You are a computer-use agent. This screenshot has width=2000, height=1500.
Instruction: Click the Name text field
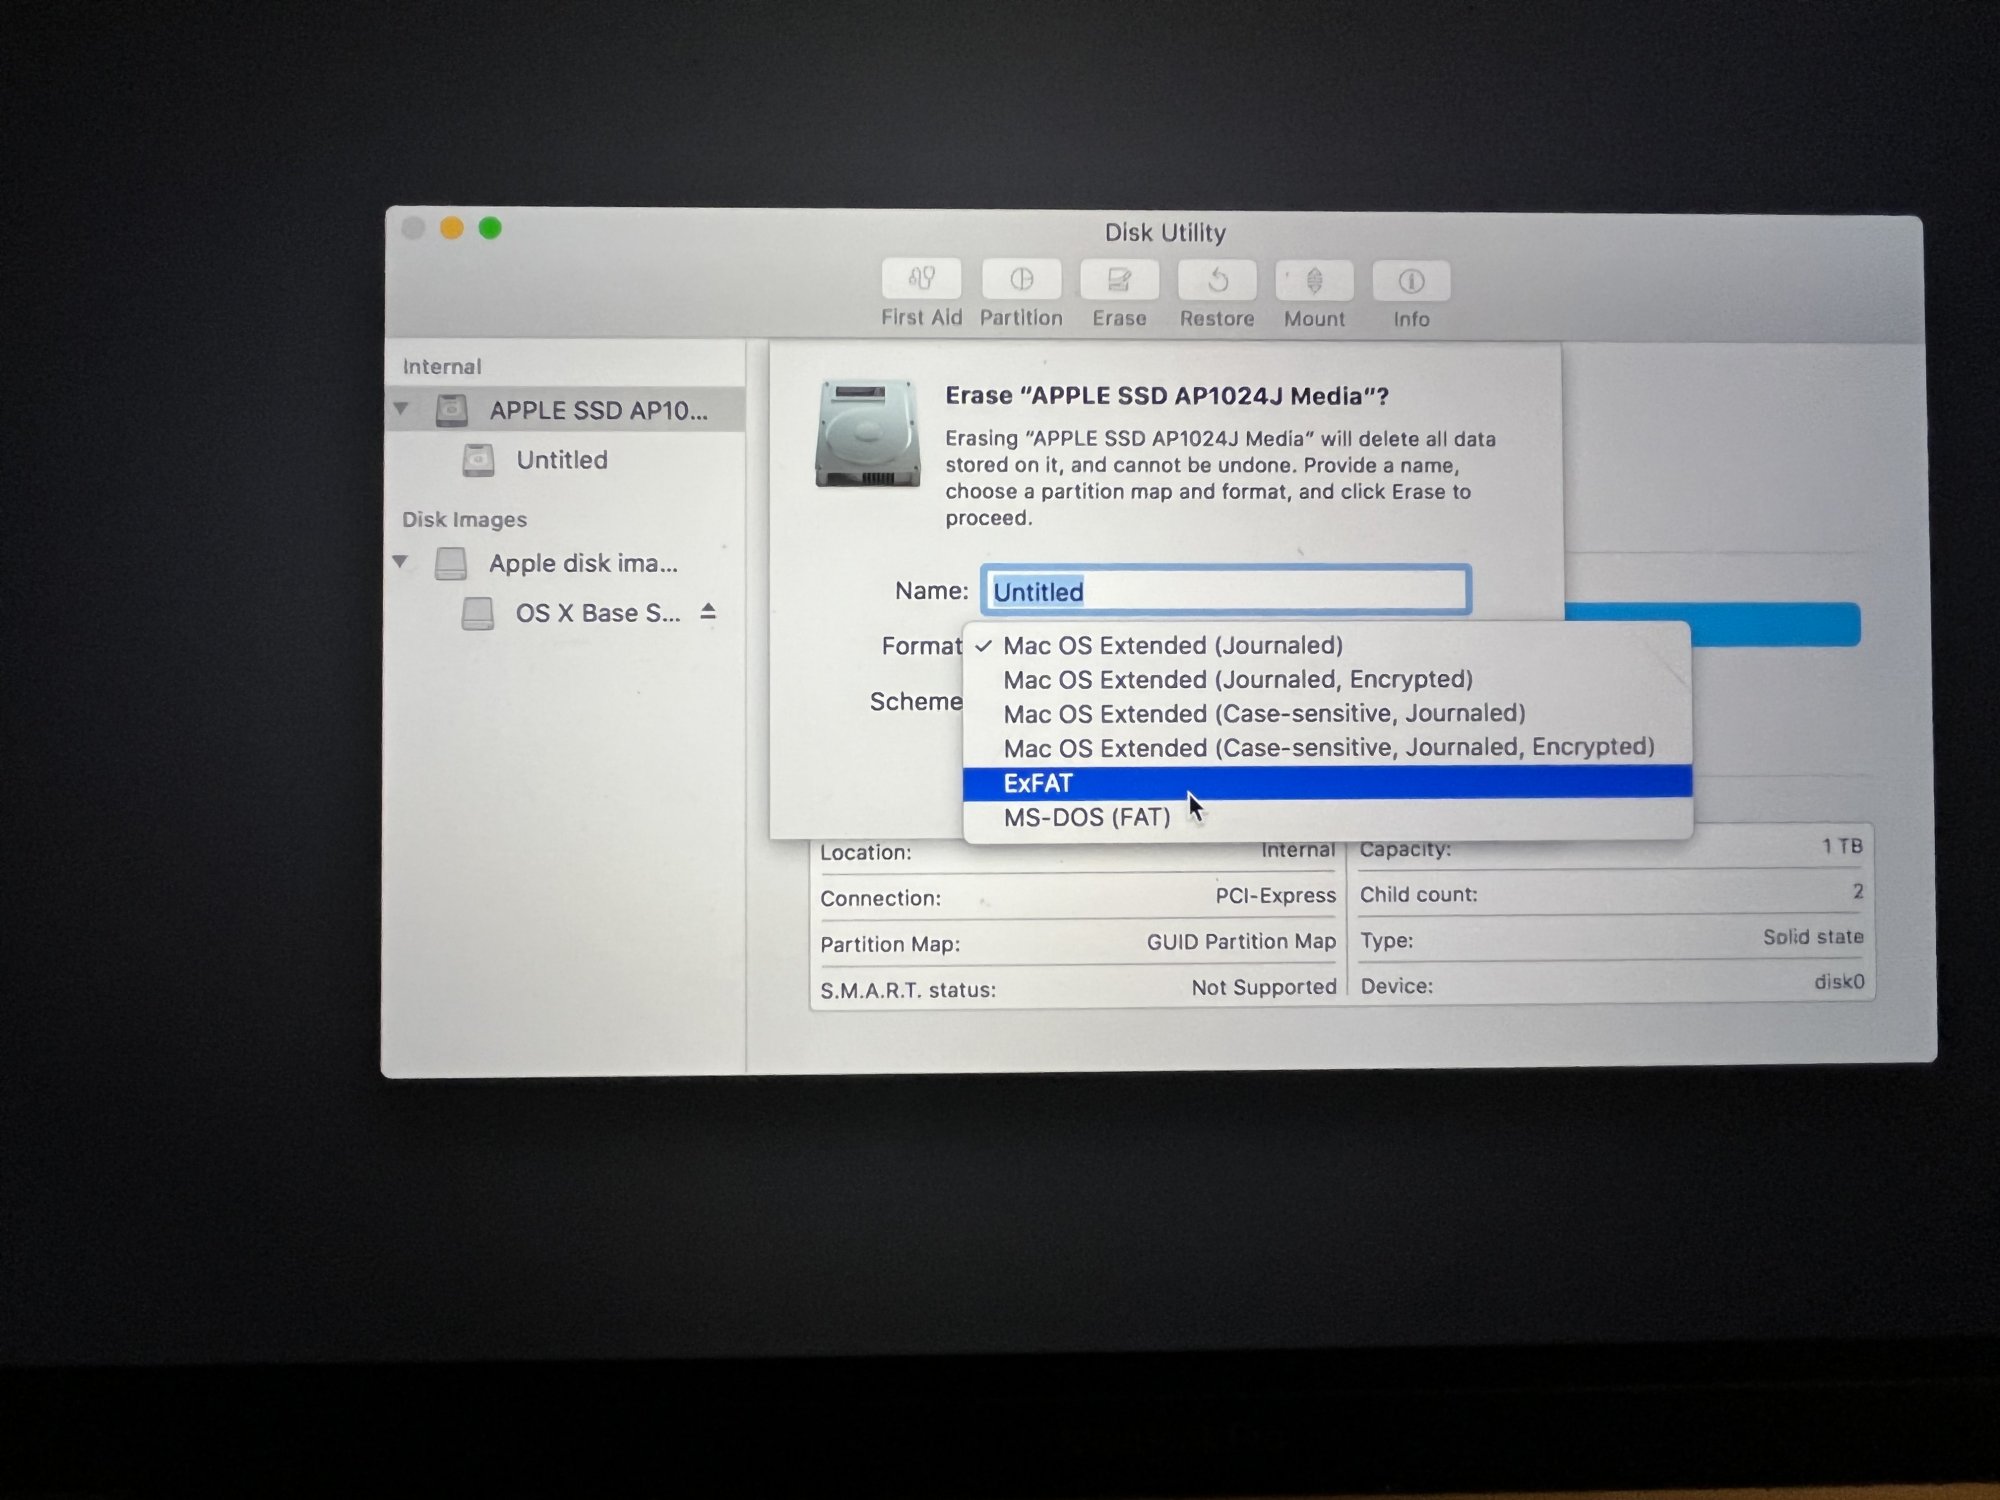1225,591
